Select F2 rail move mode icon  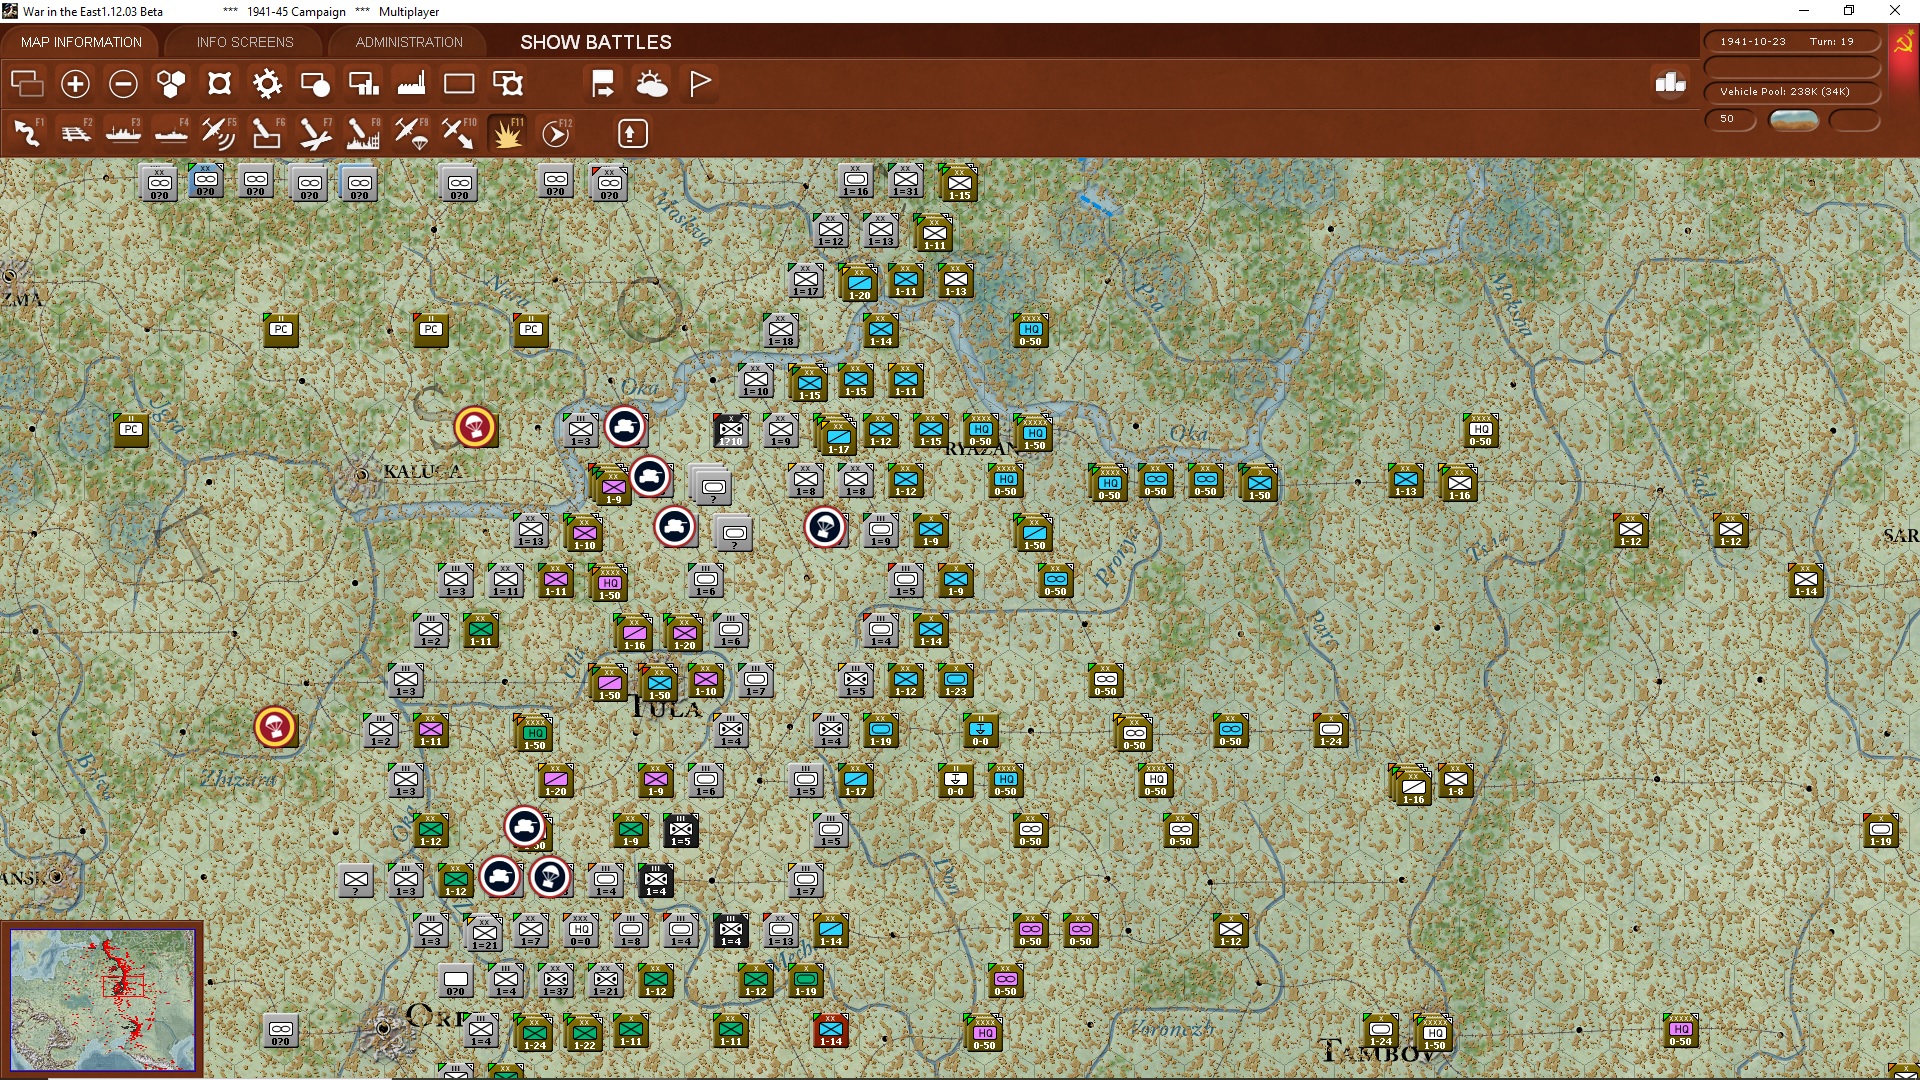pyautogui.click(x=75, y=133)
